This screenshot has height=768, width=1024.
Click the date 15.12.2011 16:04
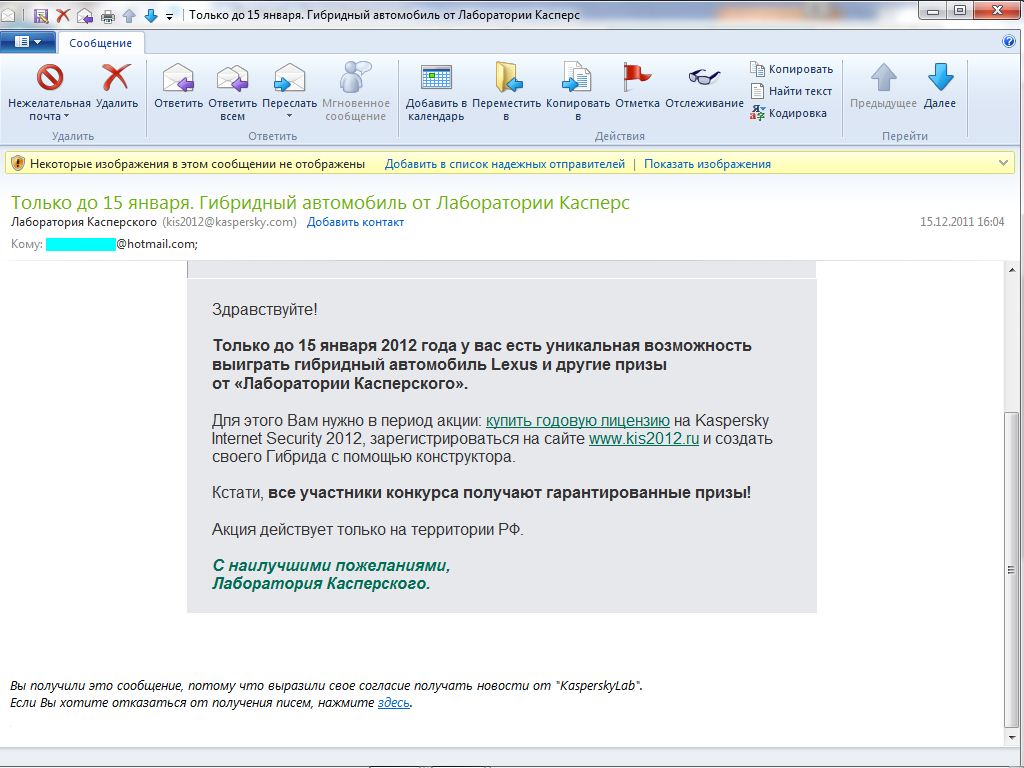click(x=962, y=222)
